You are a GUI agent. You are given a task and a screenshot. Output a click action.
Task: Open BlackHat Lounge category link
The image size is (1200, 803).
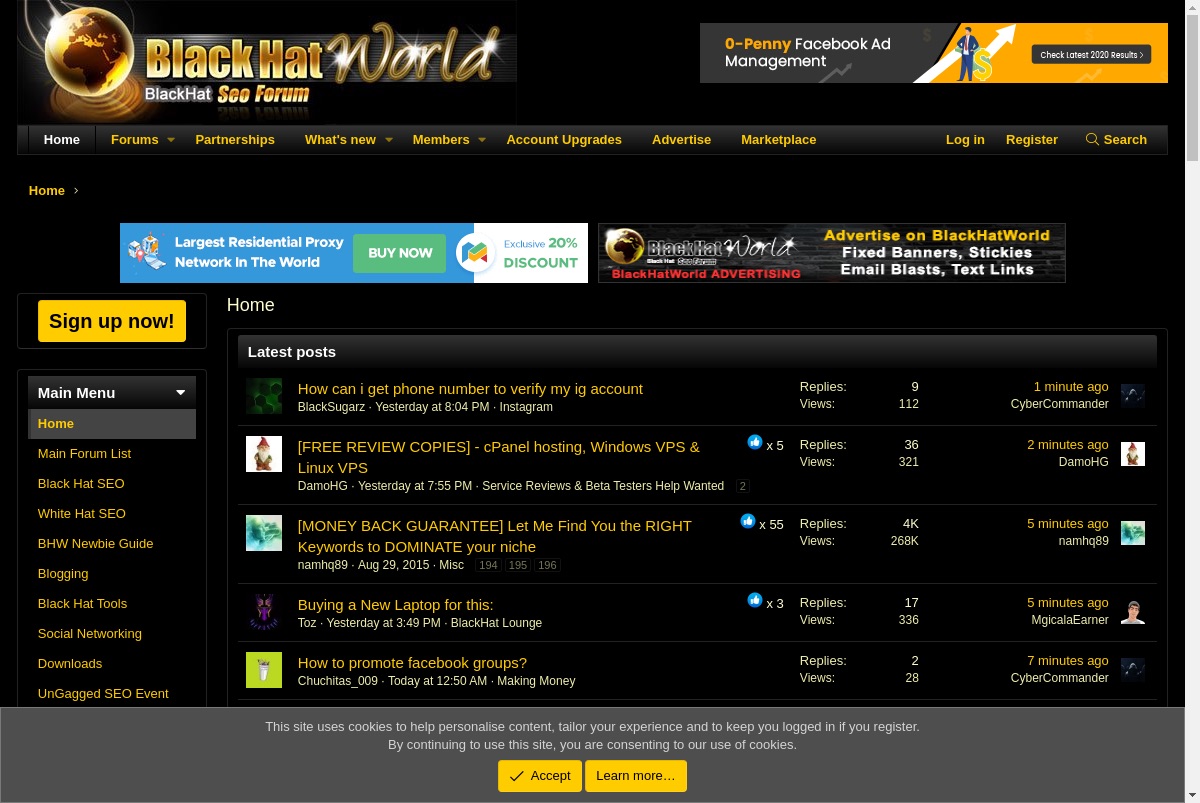496,623
